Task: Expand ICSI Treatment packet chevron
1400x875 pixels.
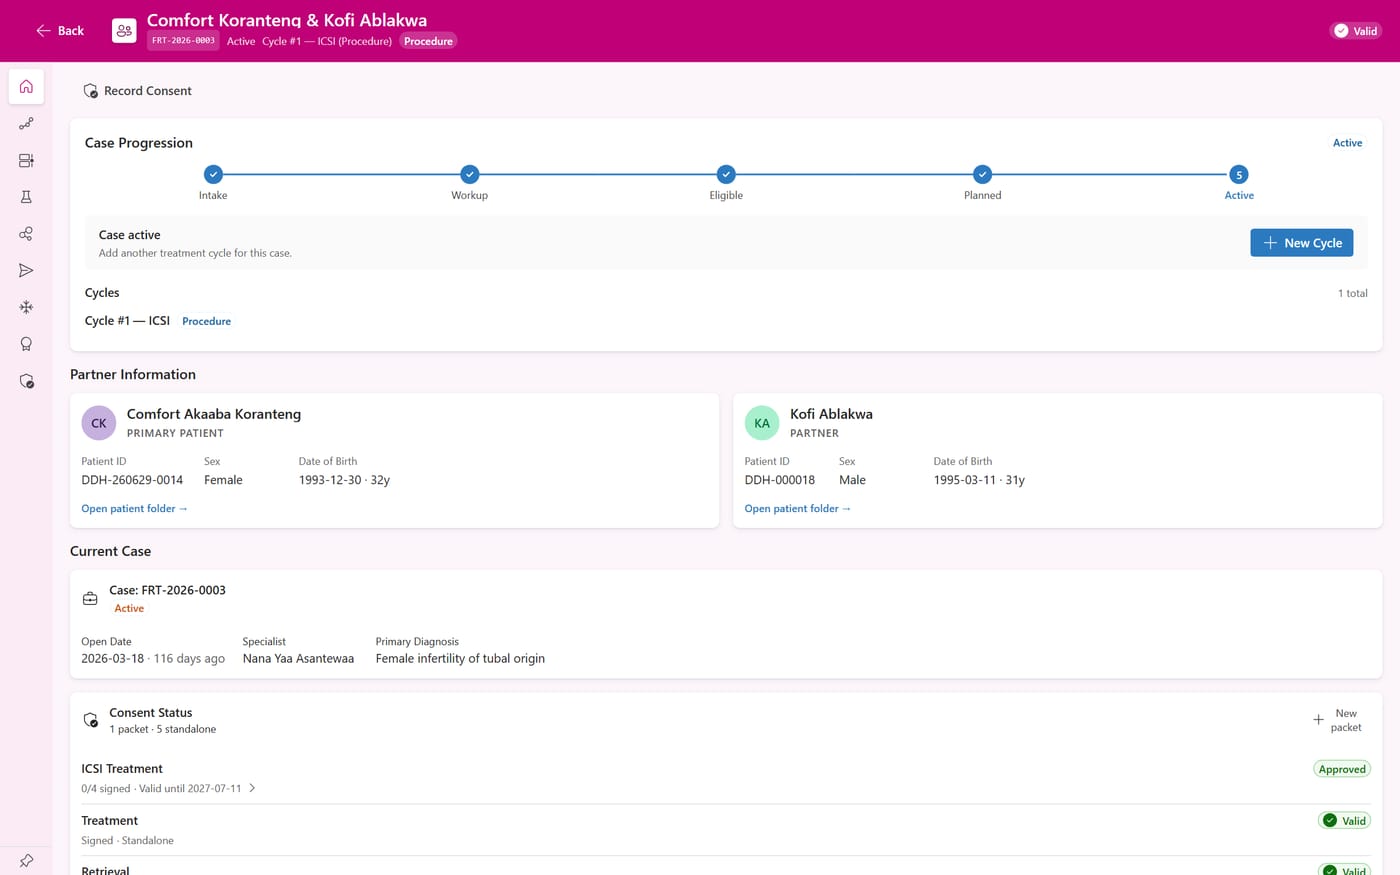Action: point(252,788)
